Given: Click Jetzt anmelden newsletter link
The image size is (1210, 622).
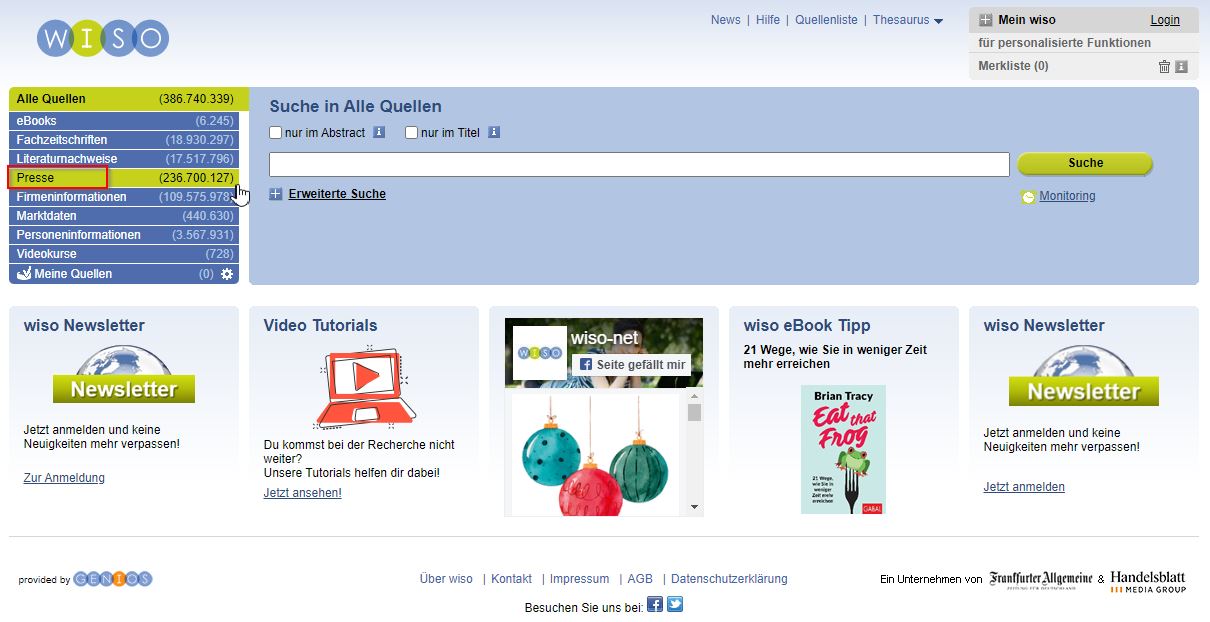Looking at the screenshot, I should (x=1024, y=487).
